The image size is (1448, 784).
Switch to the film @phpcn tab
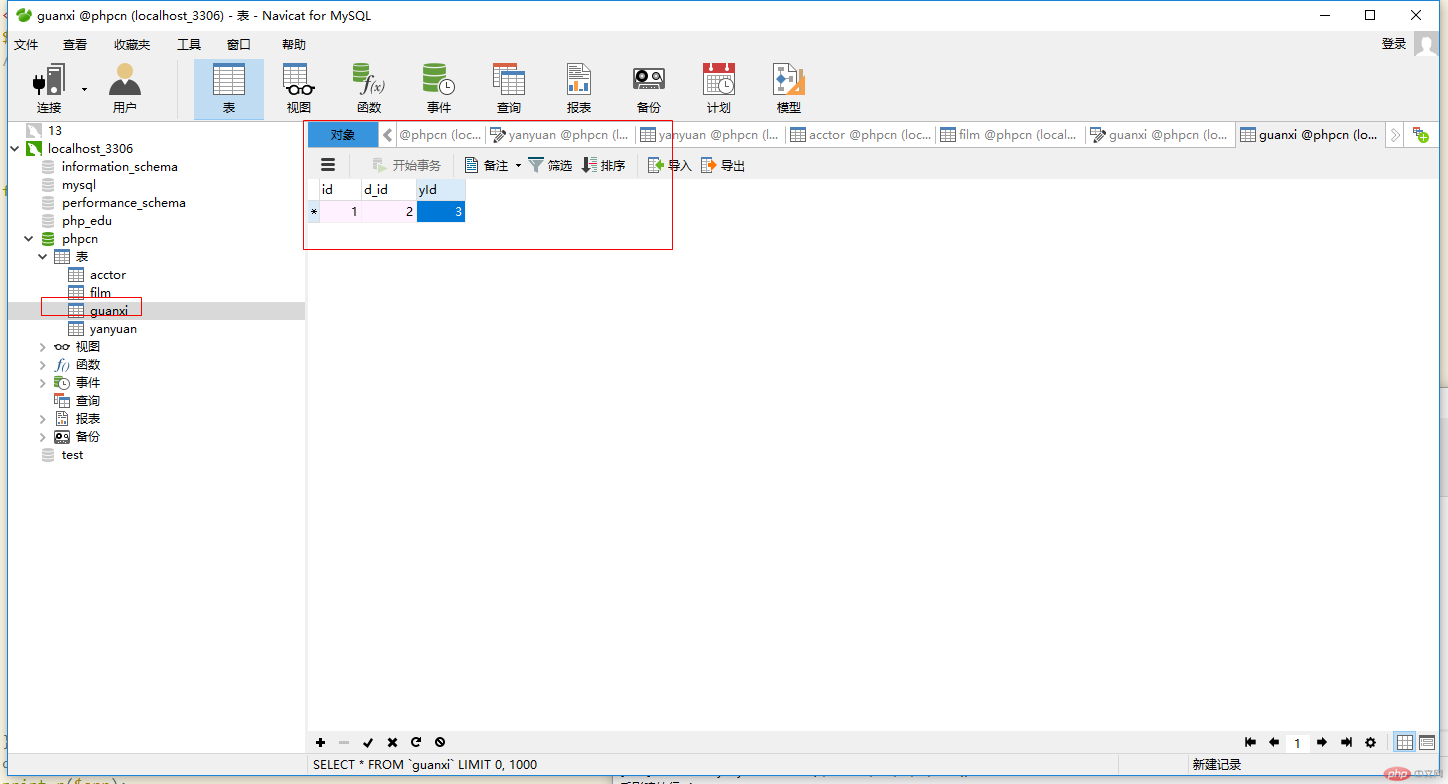[x=1010, y=135]
